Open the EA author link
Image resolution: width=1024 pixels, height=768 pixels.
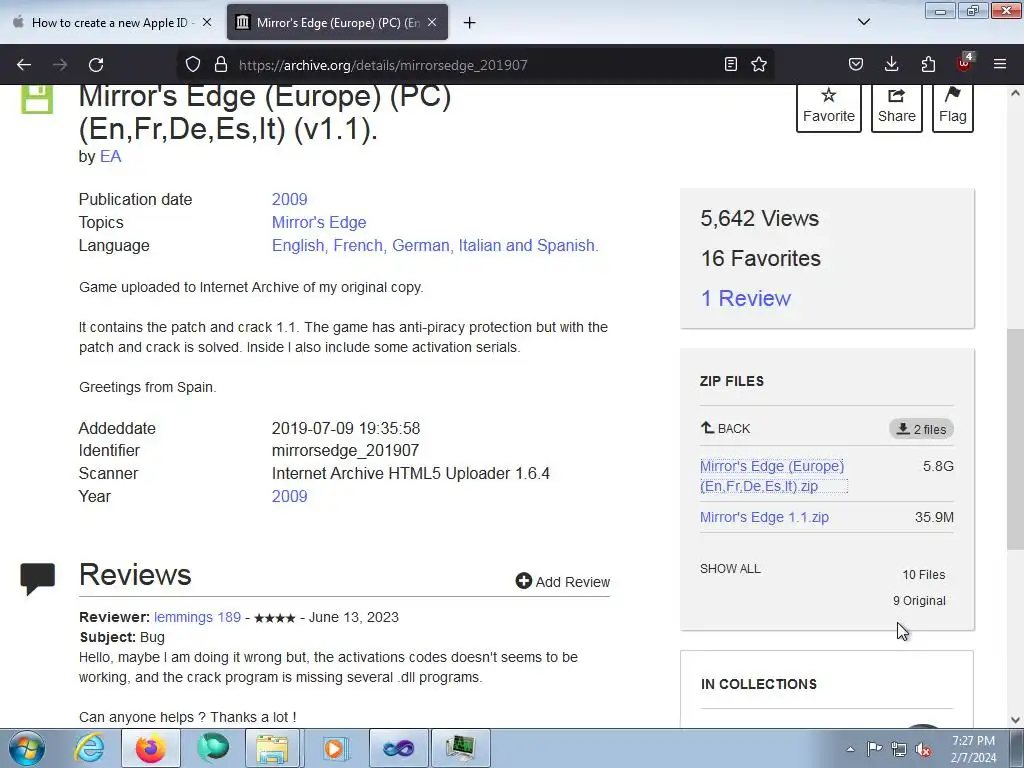(x=110, y=157)
